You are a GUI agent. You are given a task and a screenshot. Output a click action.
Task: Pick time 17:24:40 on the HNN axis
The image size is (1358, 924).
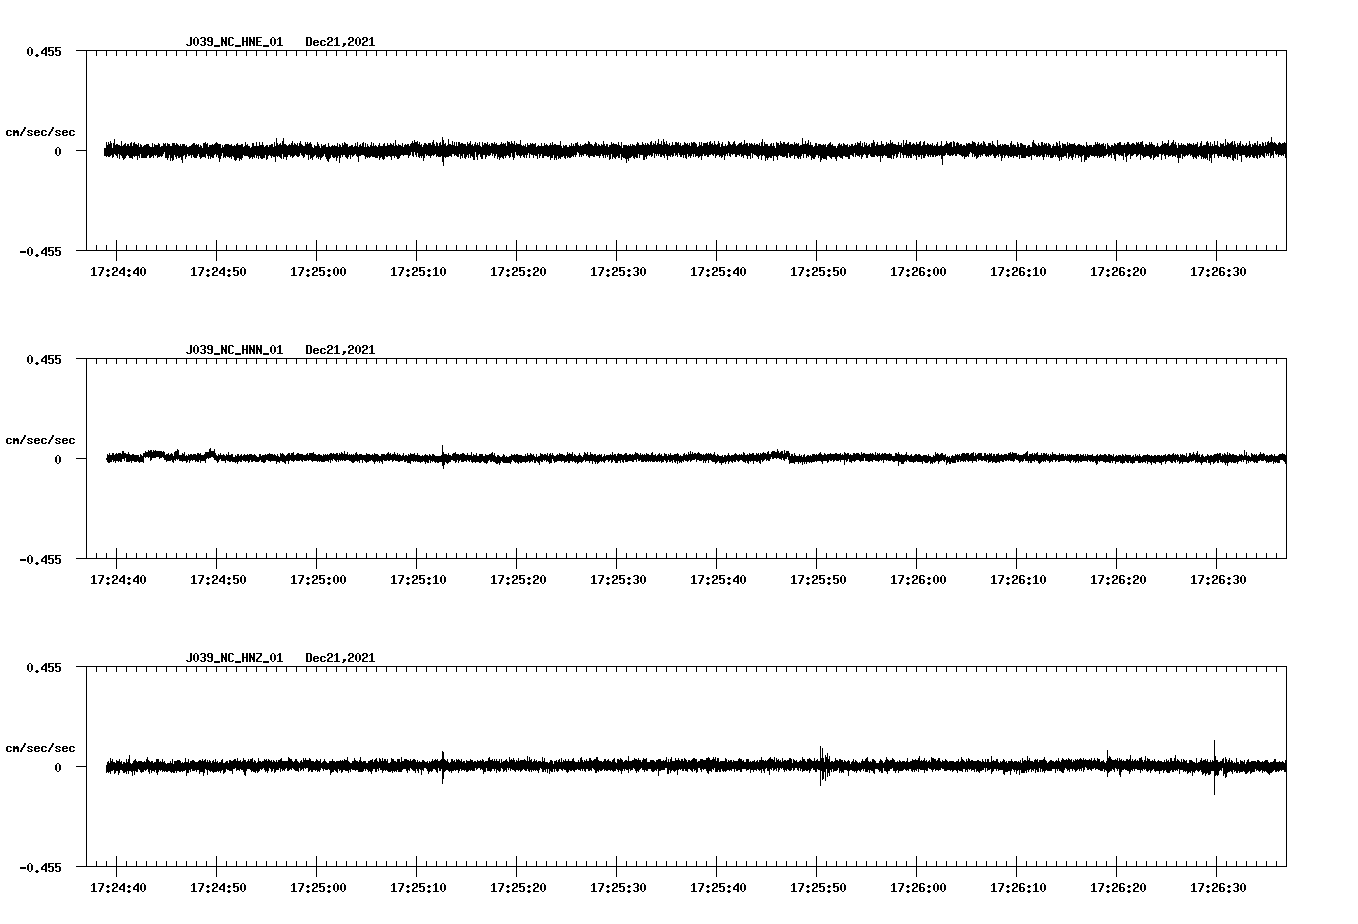click(118, 579)
